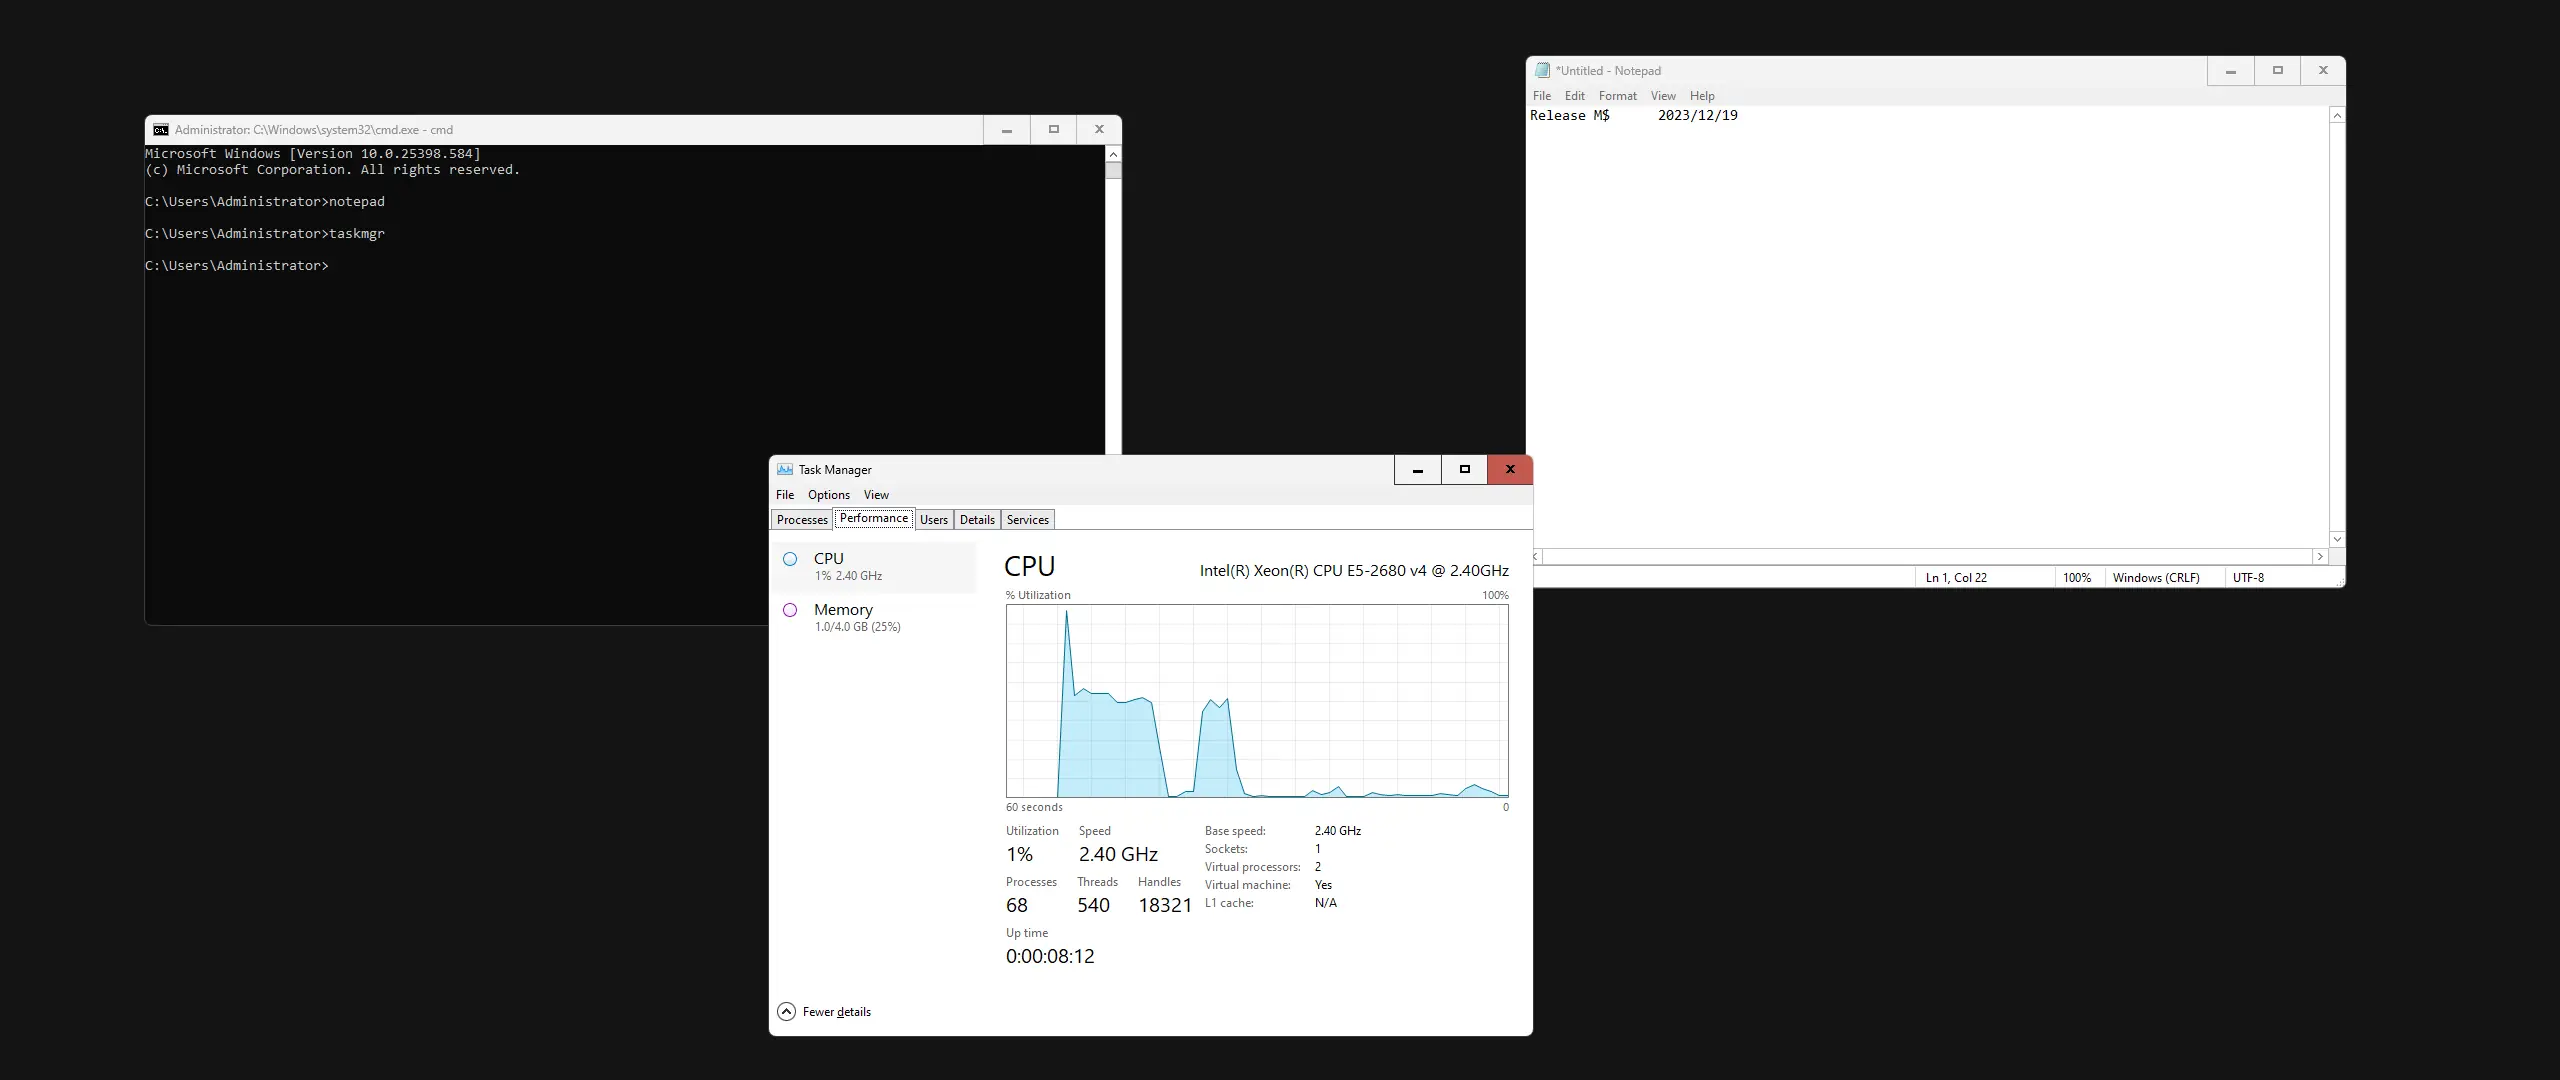Open Notepad Format menu
Screen dimensions: 2560x1080
[1617, 96]
